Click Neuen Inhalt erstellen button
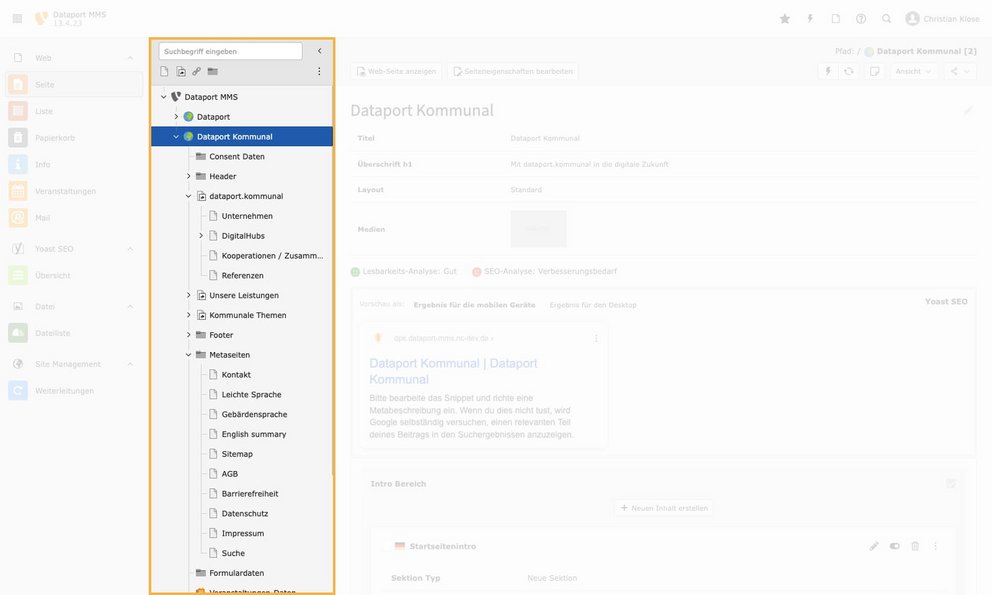 click(664, 508)
